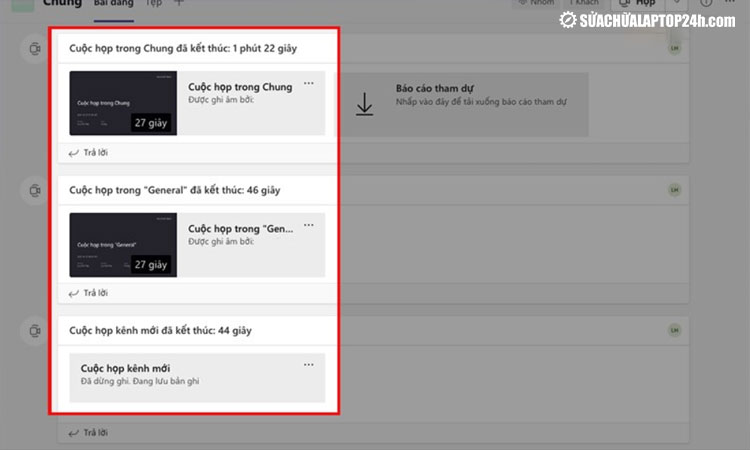Click meeting camera icon beside first post
750x450 pixels.
[x=36, y=48]
